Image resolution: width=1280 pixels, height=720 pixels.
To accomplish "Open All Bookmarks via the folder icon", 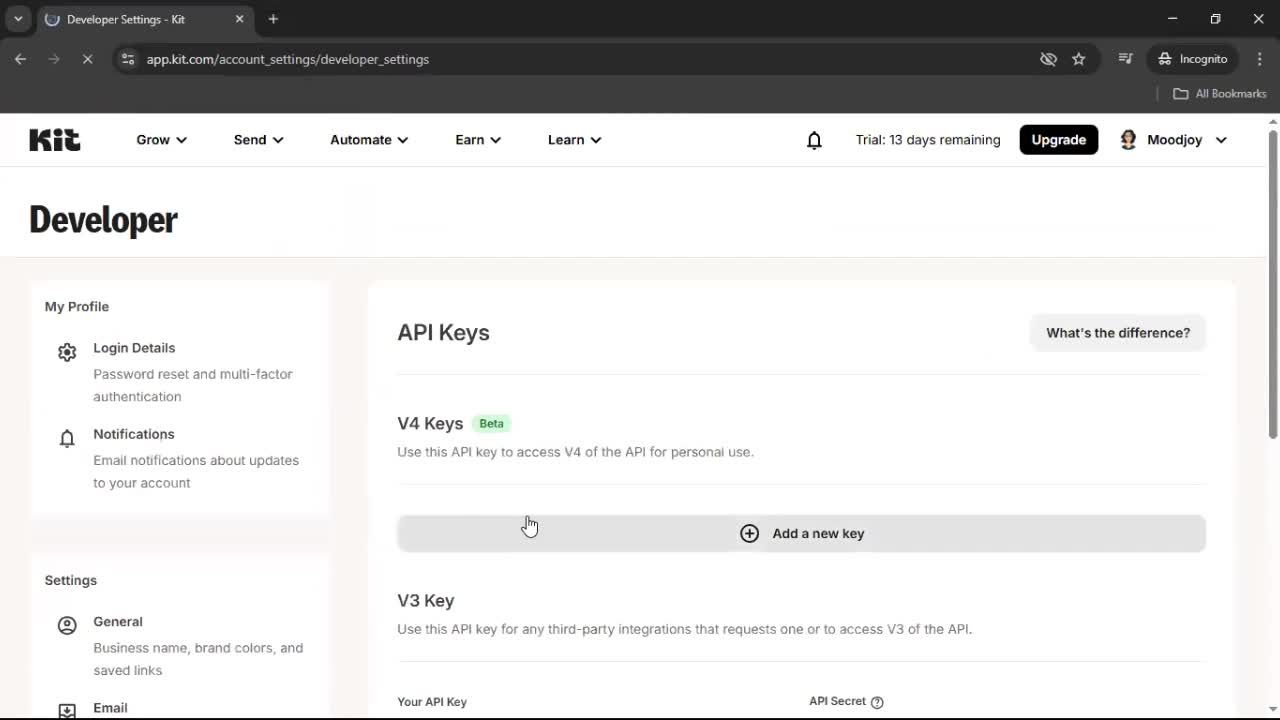I will [1179, 93].
